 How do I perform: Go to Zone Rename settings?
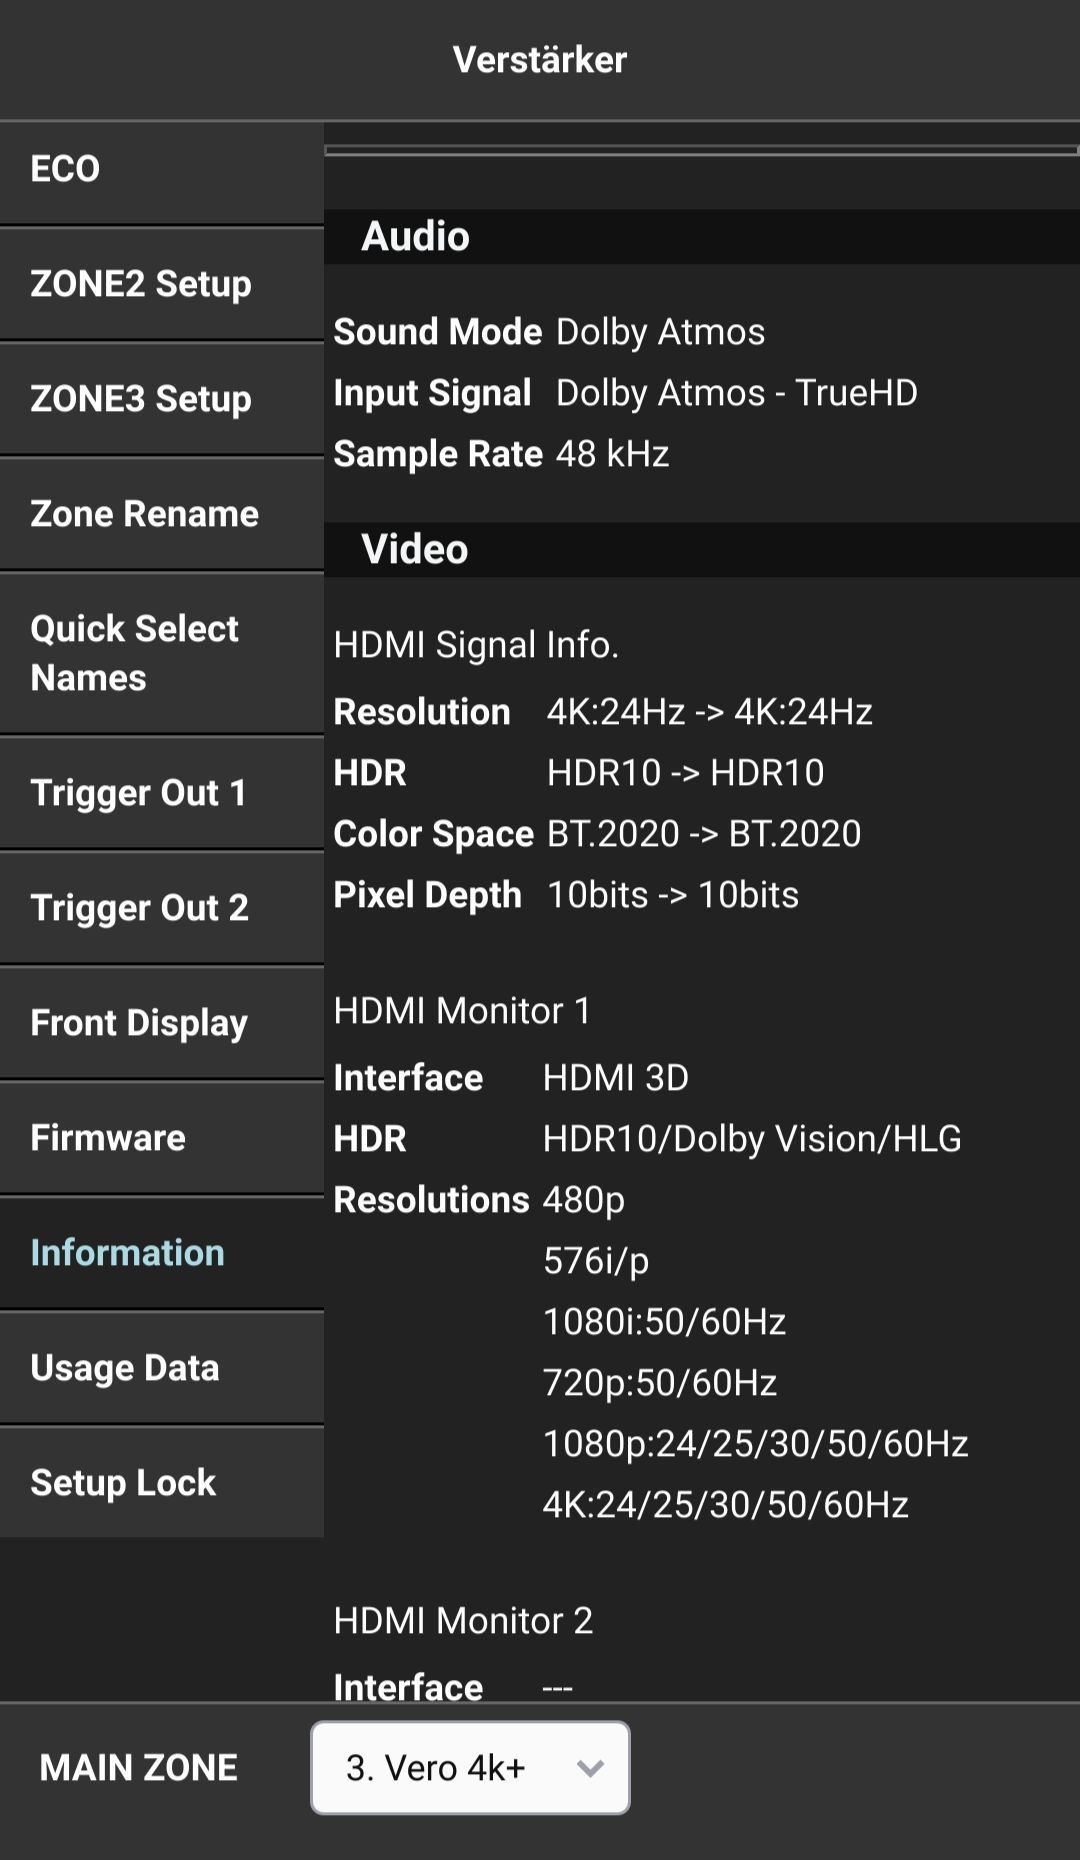160,515
